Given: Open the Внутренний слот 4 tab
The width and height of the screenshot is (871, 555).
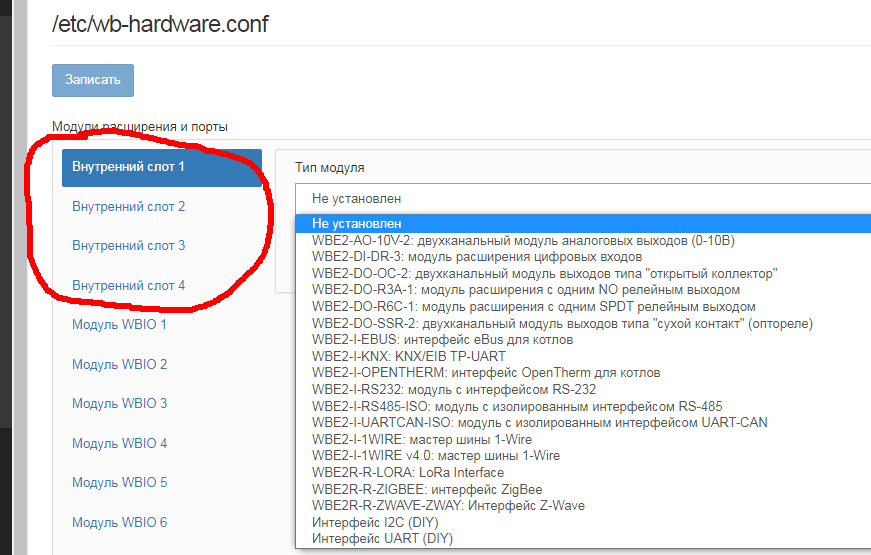Looking at the screenshot, I should pos(128,286).
